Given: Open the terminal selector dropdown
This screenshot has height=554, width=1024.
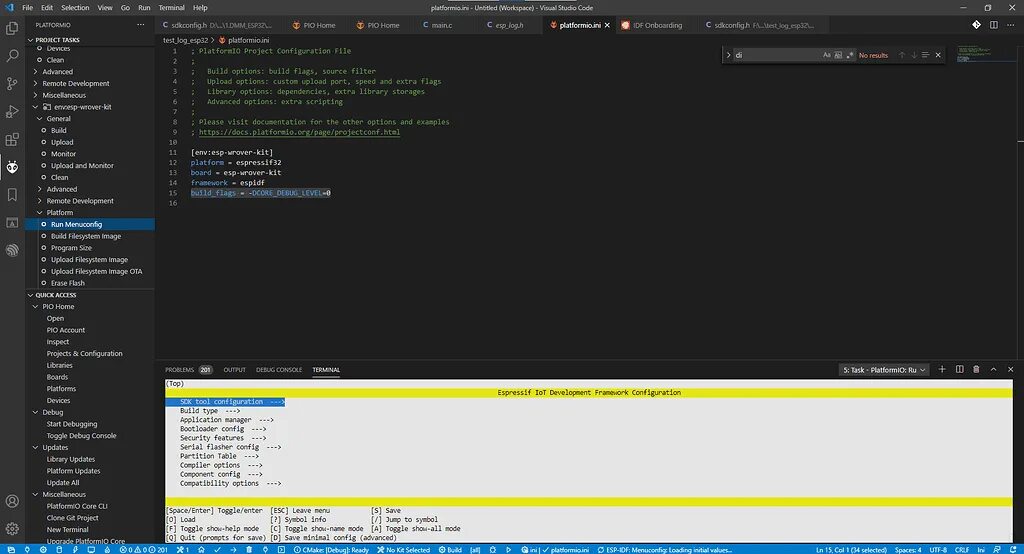Looking at the screenshot, I should point(884,370).
